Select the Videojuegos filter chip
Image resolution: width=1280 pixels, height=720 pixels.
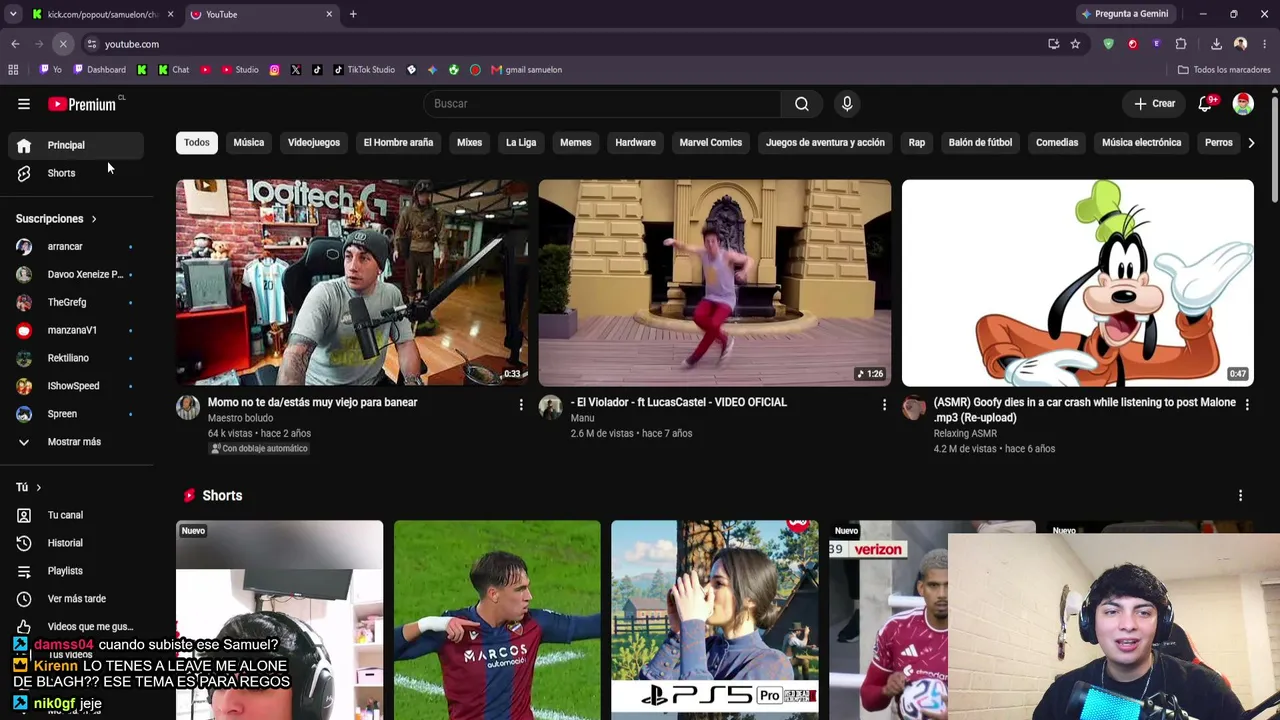pos(314,143)
